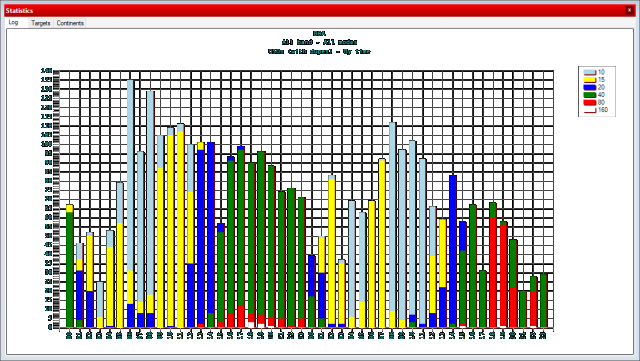
Task: Click the yellow 15 legend swatch
Action: click(x=589, y=80)
